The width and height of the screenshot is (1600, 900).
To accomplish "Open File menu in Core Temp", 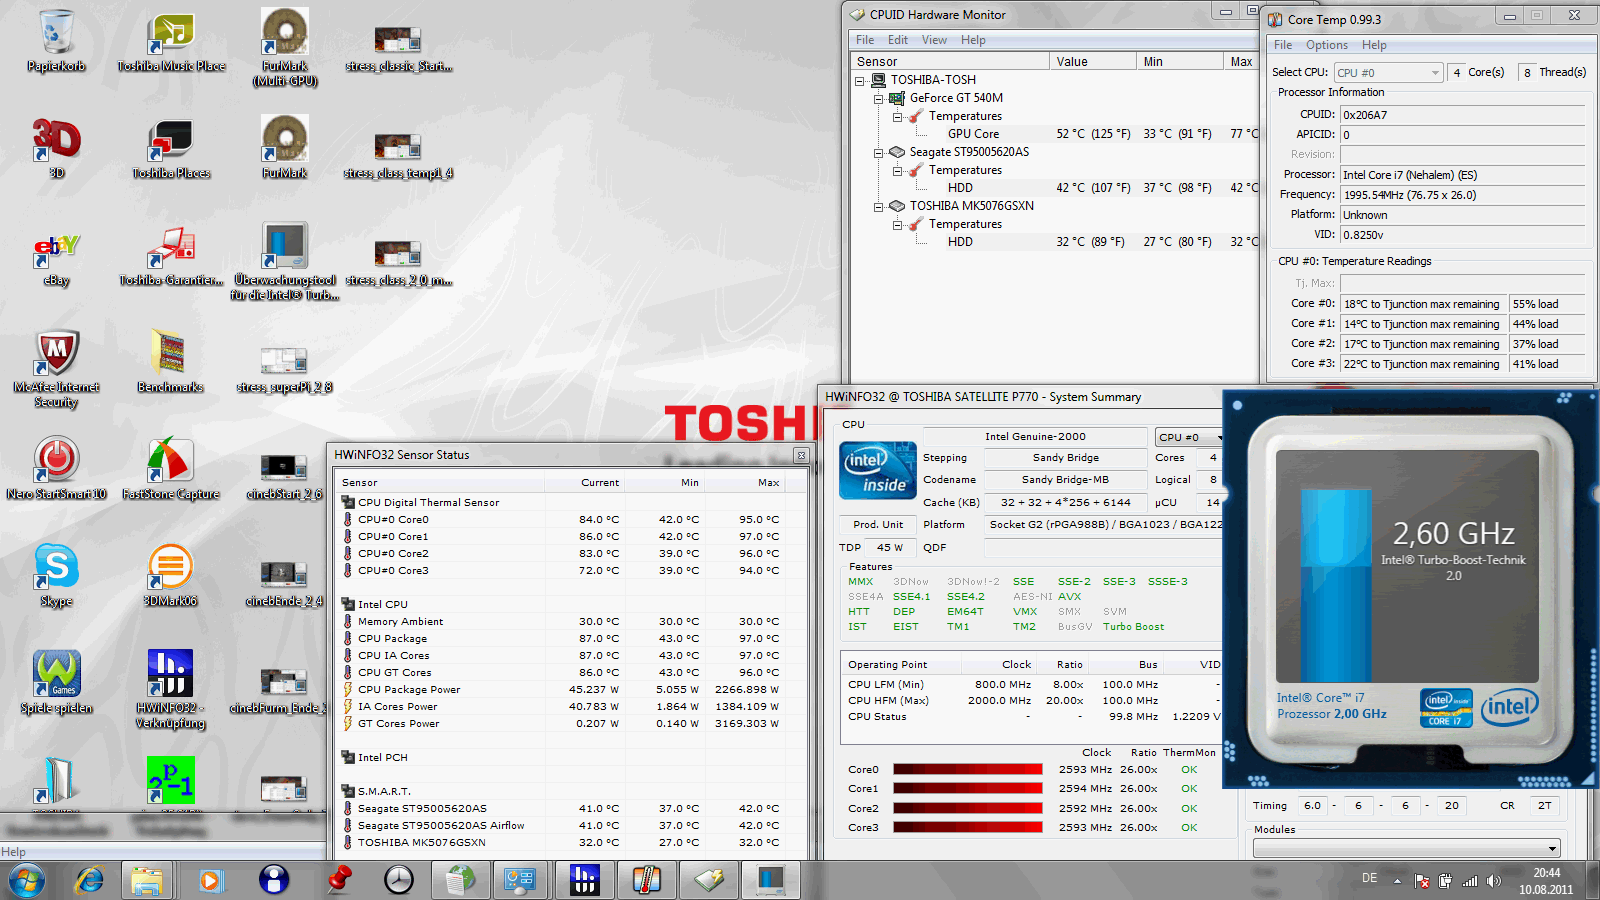I will coord(1283,45).
